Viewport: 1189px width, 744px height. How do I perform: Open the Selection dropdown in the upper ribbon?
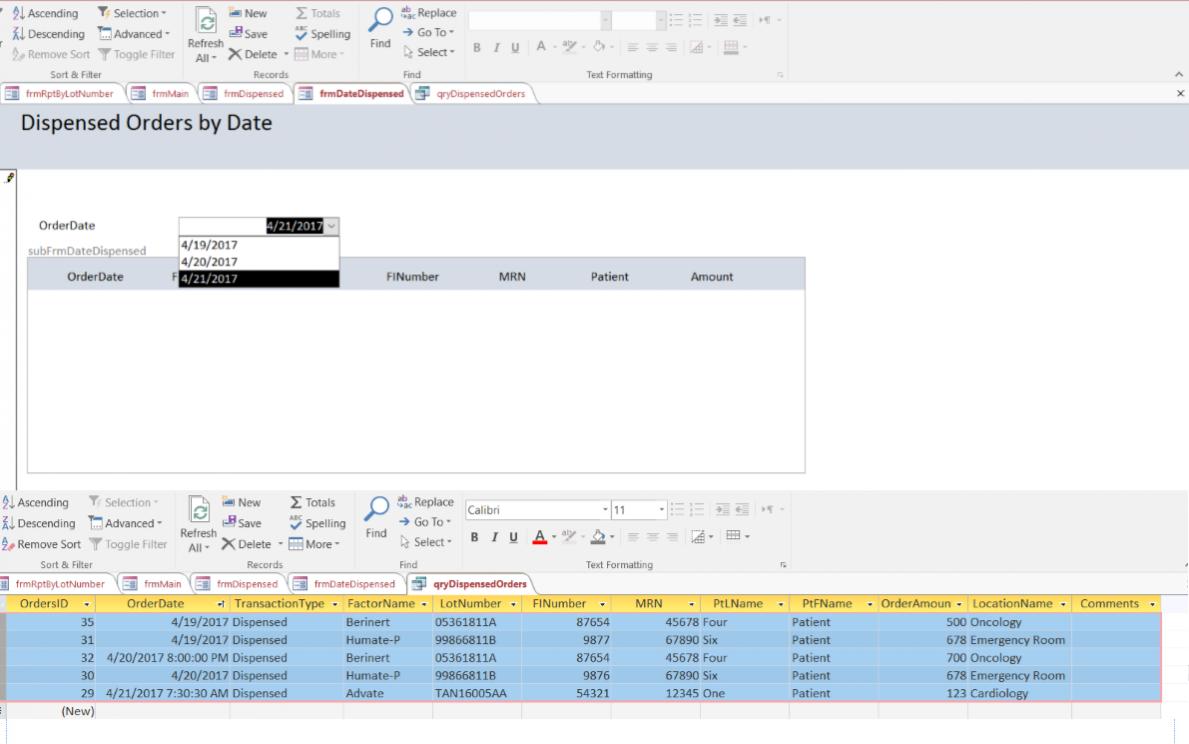click(132, 13)
